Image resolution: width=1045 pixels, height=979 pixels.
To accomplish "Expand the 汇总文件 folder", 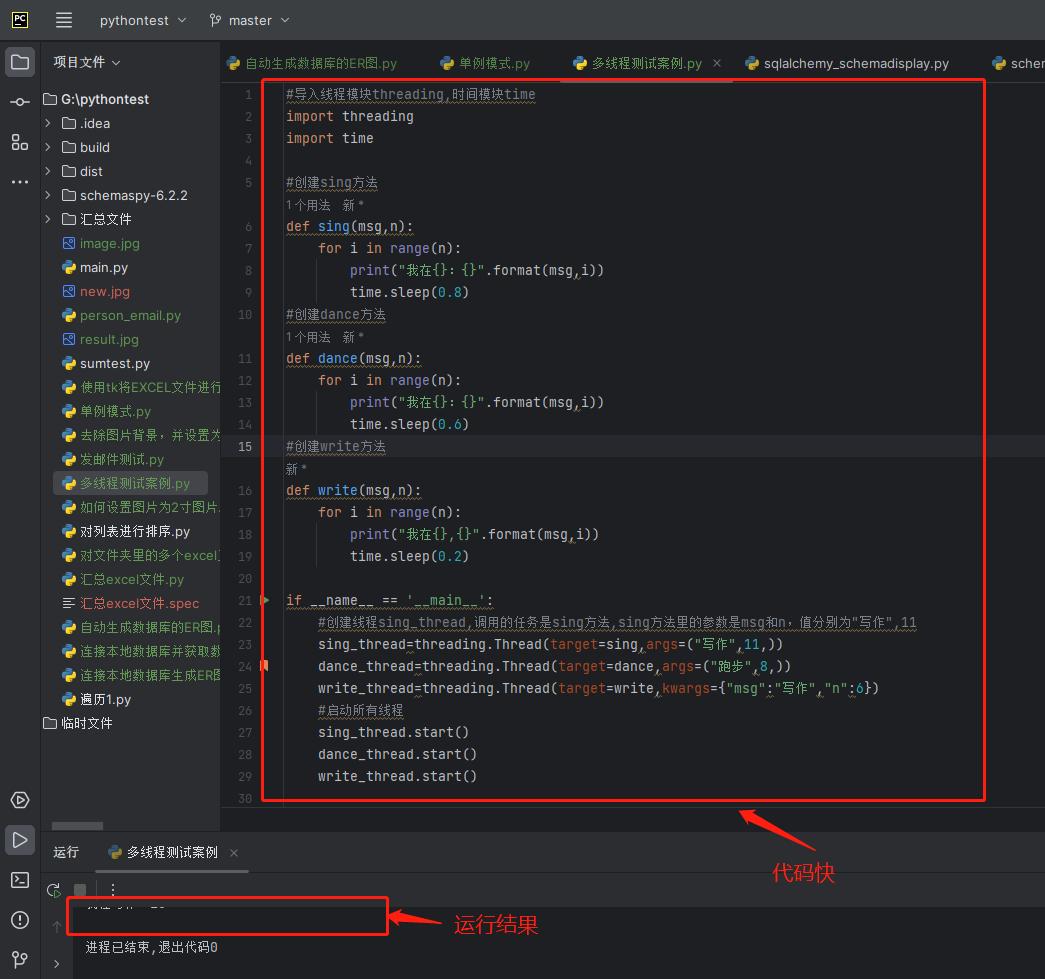I will (48, 219).
